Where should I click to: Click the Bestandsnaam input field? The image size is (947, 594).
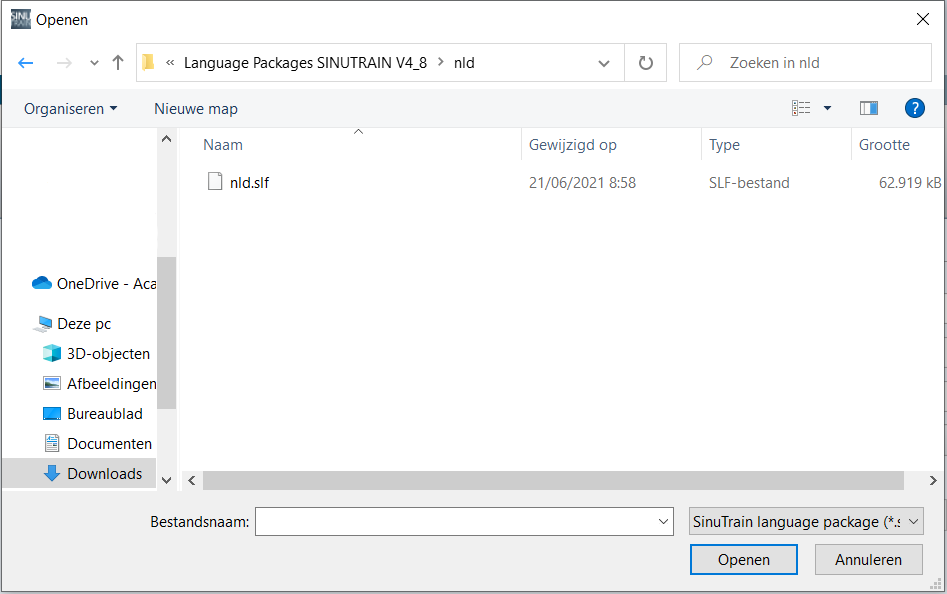[x=464, y=522]
